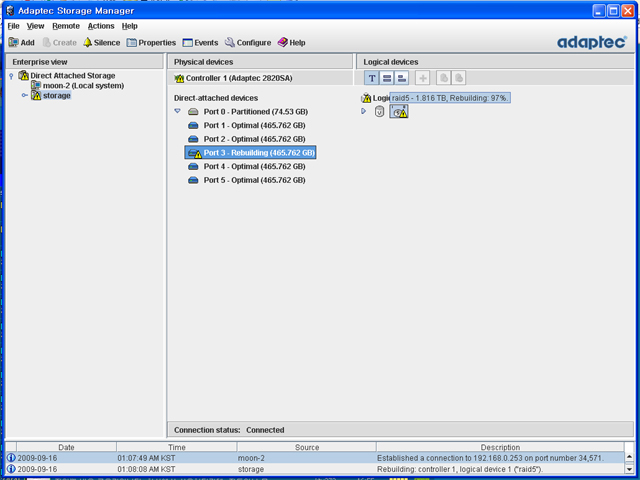Screen dimensions: 640x480
Task: Collapse the Port 0 disclosure triangle
Action: (177, 111)
